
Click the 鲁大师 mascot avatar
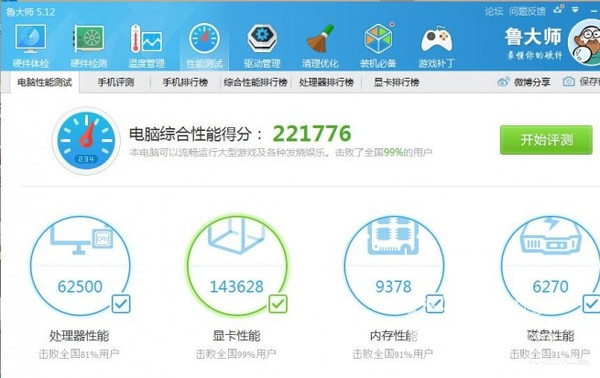(584, 42)
